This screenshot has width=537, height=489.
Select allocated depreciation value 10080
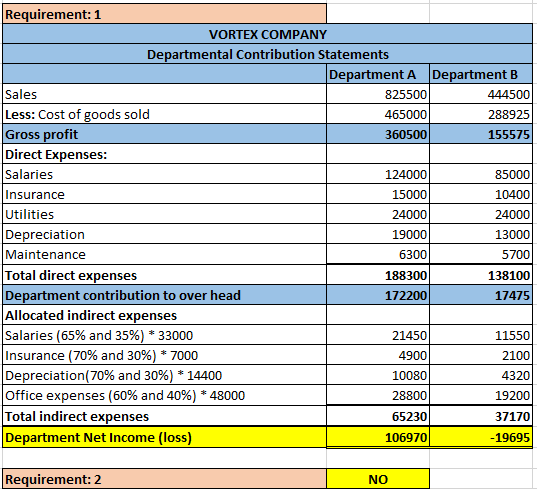click(378, 375)
